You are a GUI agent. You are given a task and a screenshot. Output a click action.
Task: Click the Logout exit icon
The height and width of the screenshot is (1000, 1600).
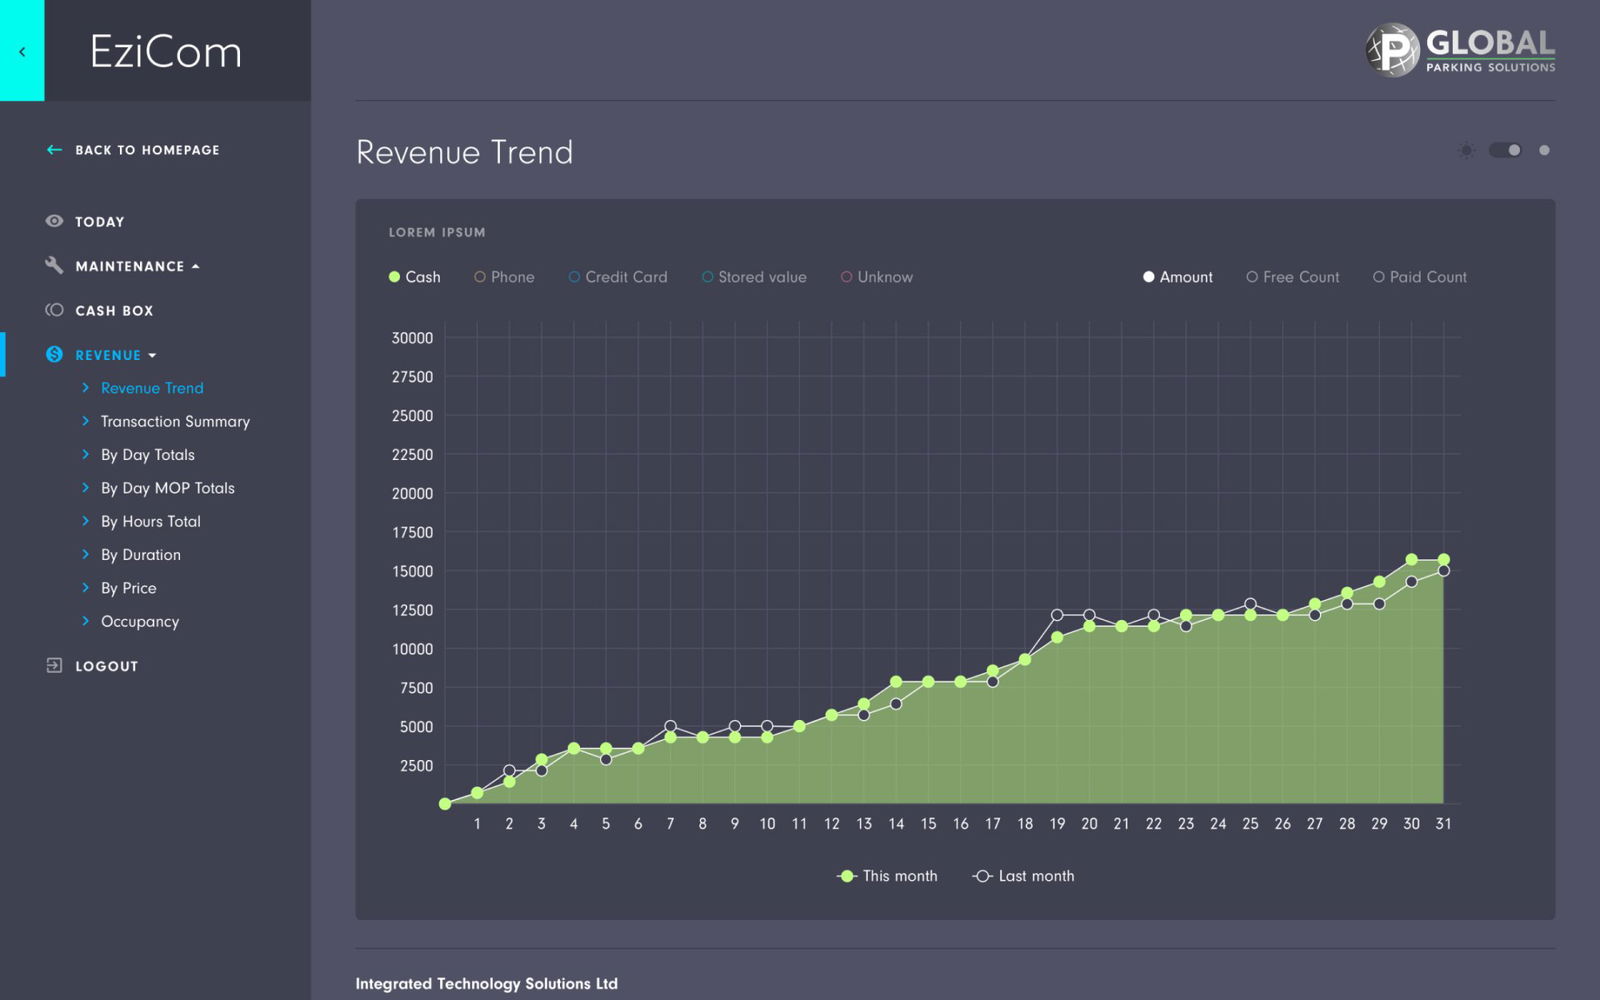[x=54, y=665]
